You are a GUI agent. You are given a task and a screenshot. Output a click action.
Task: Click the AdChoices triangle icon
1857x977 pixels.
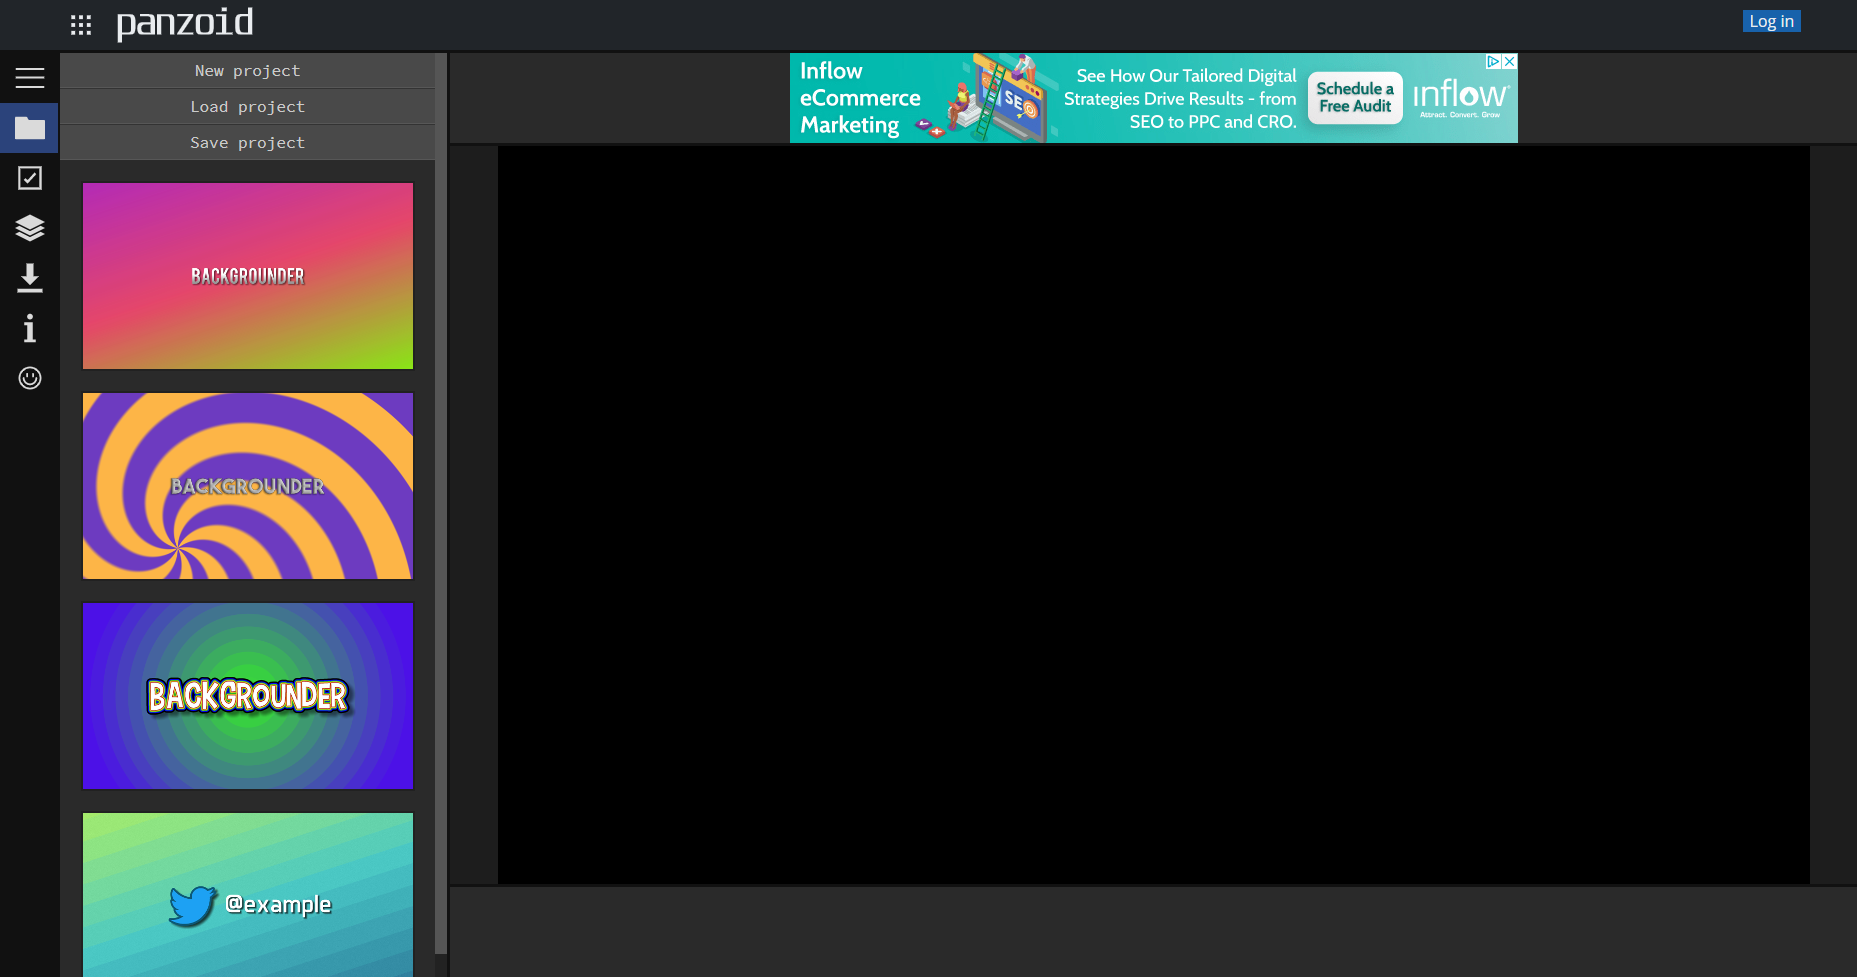click(x=1493, y=62)
